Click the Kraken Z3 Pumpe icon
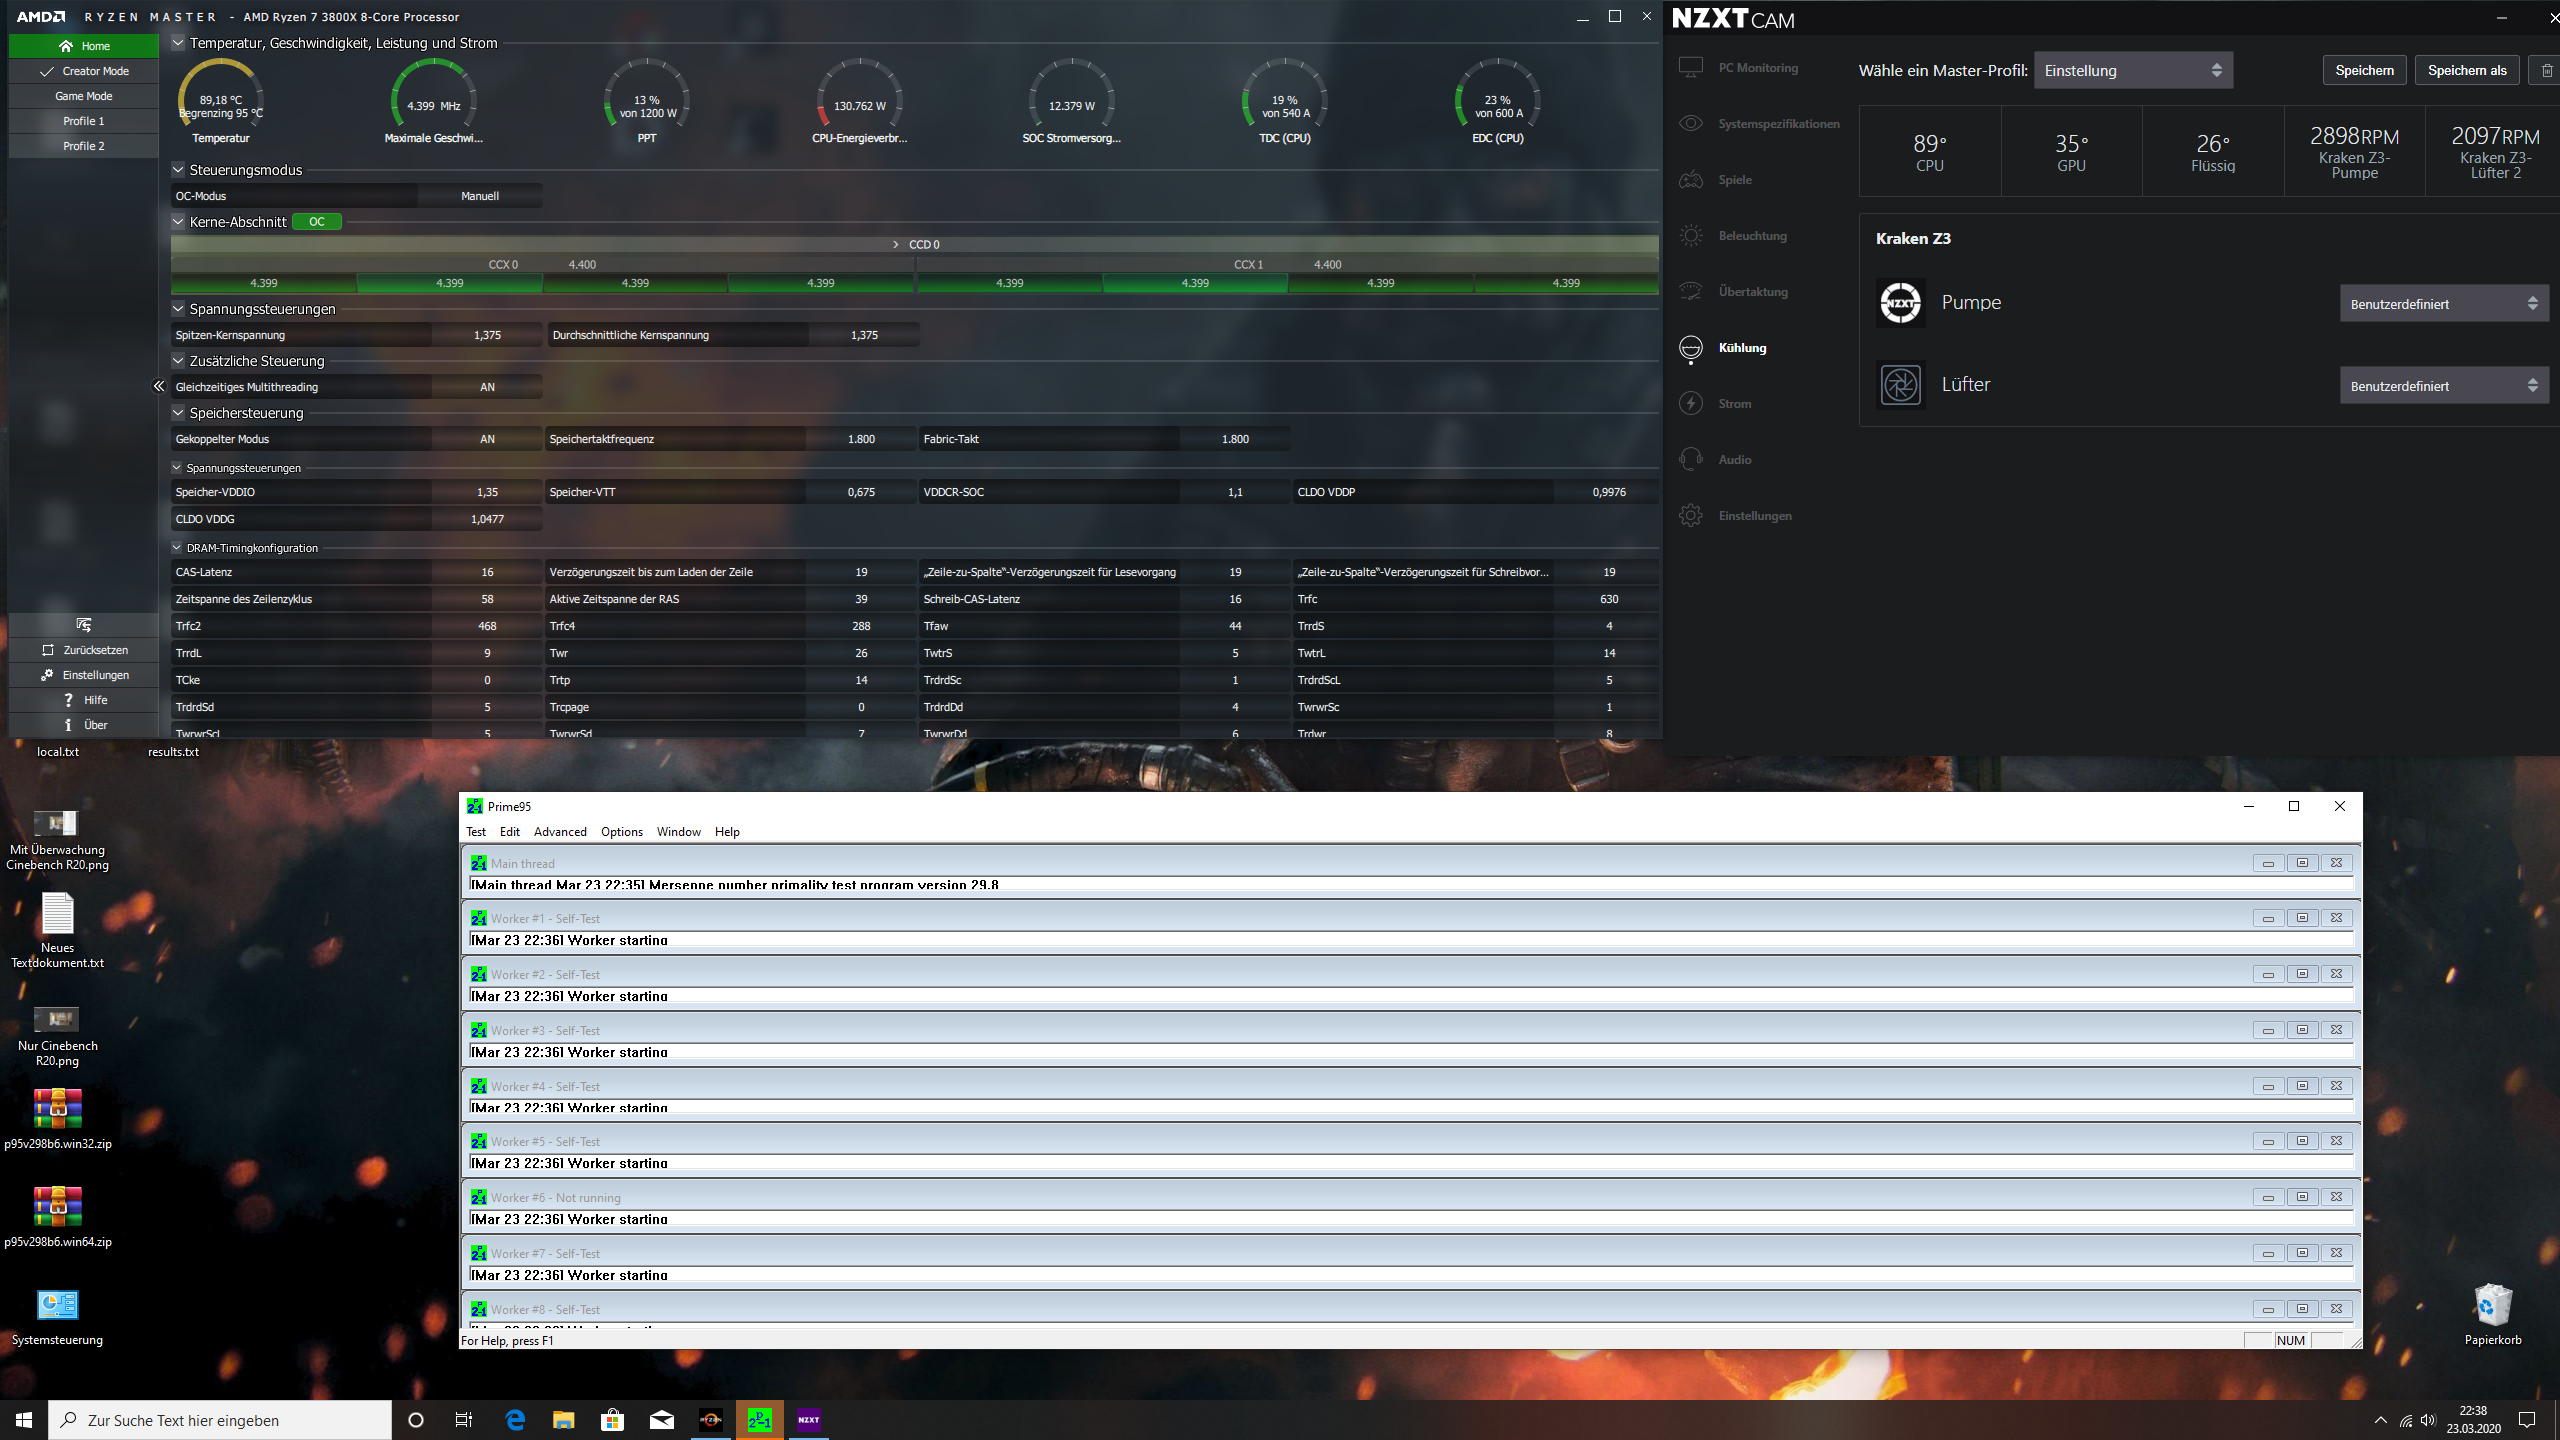 click(1900, 303)
